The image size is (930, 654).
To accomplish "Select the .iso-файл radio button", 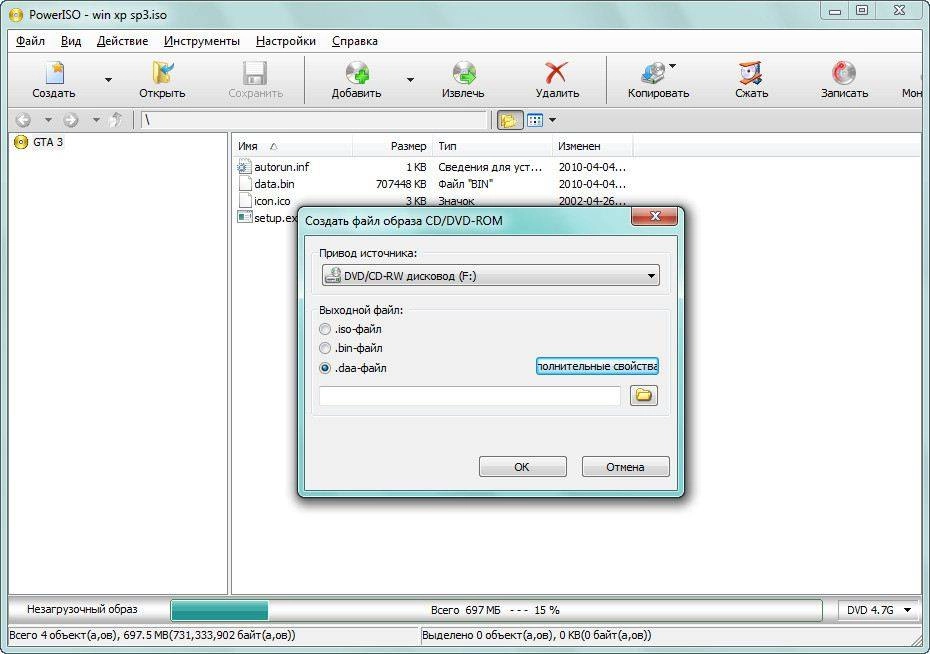I will pyautogui.click(x=324, y=329).
